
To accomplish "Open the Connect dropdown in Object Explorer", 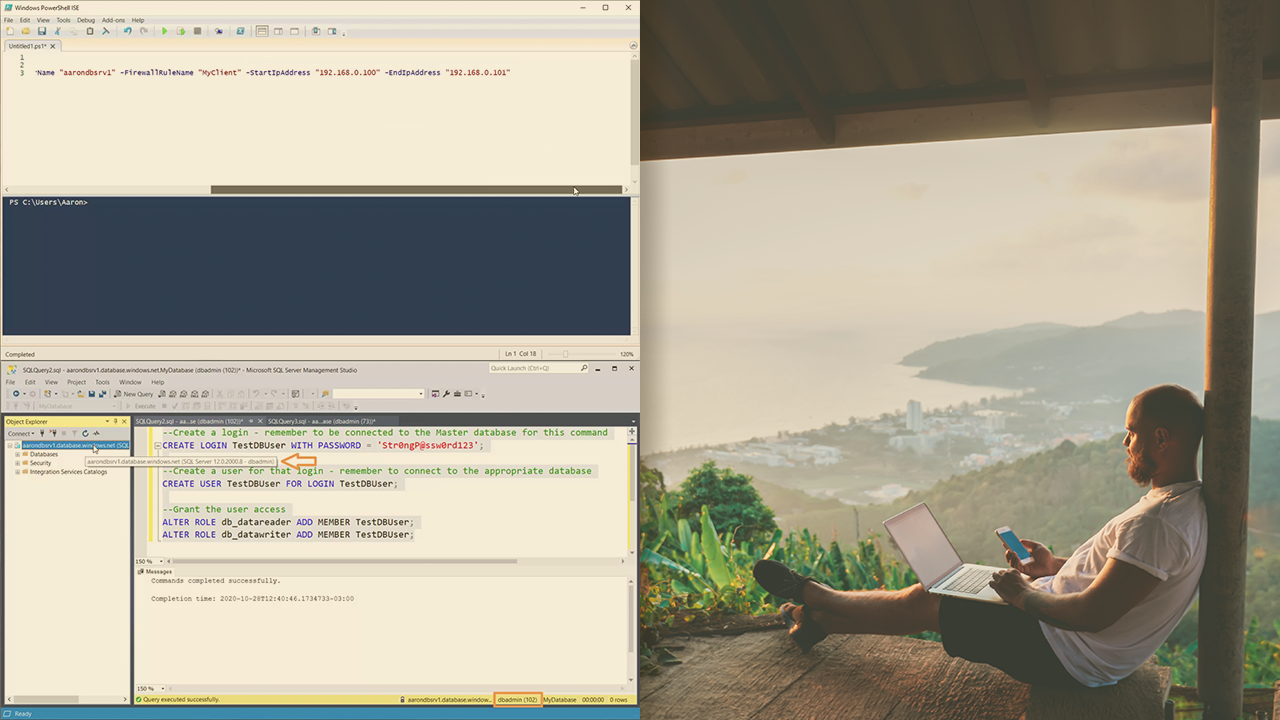I will point(21,433).
